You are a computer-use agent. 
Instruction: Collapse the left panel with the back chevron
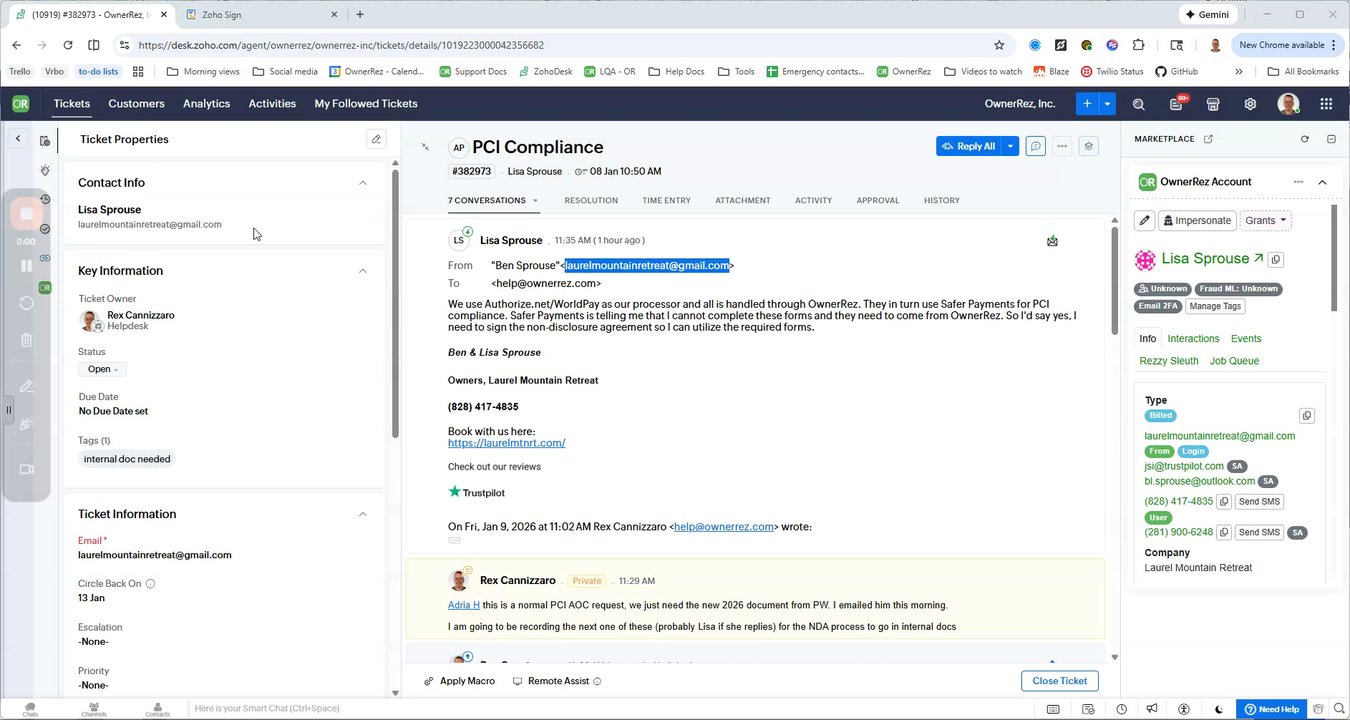[18, 139]
